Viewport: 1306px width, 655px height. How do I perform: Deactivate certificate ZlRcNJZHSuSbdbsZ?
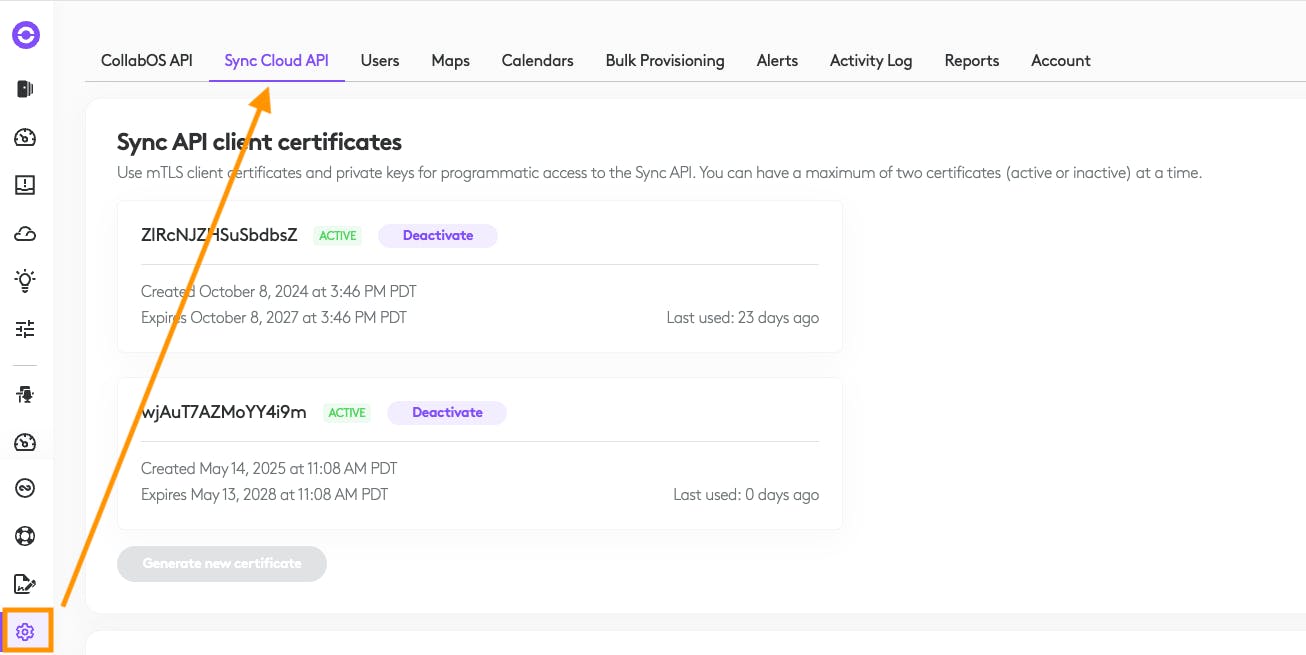(438, 236)
